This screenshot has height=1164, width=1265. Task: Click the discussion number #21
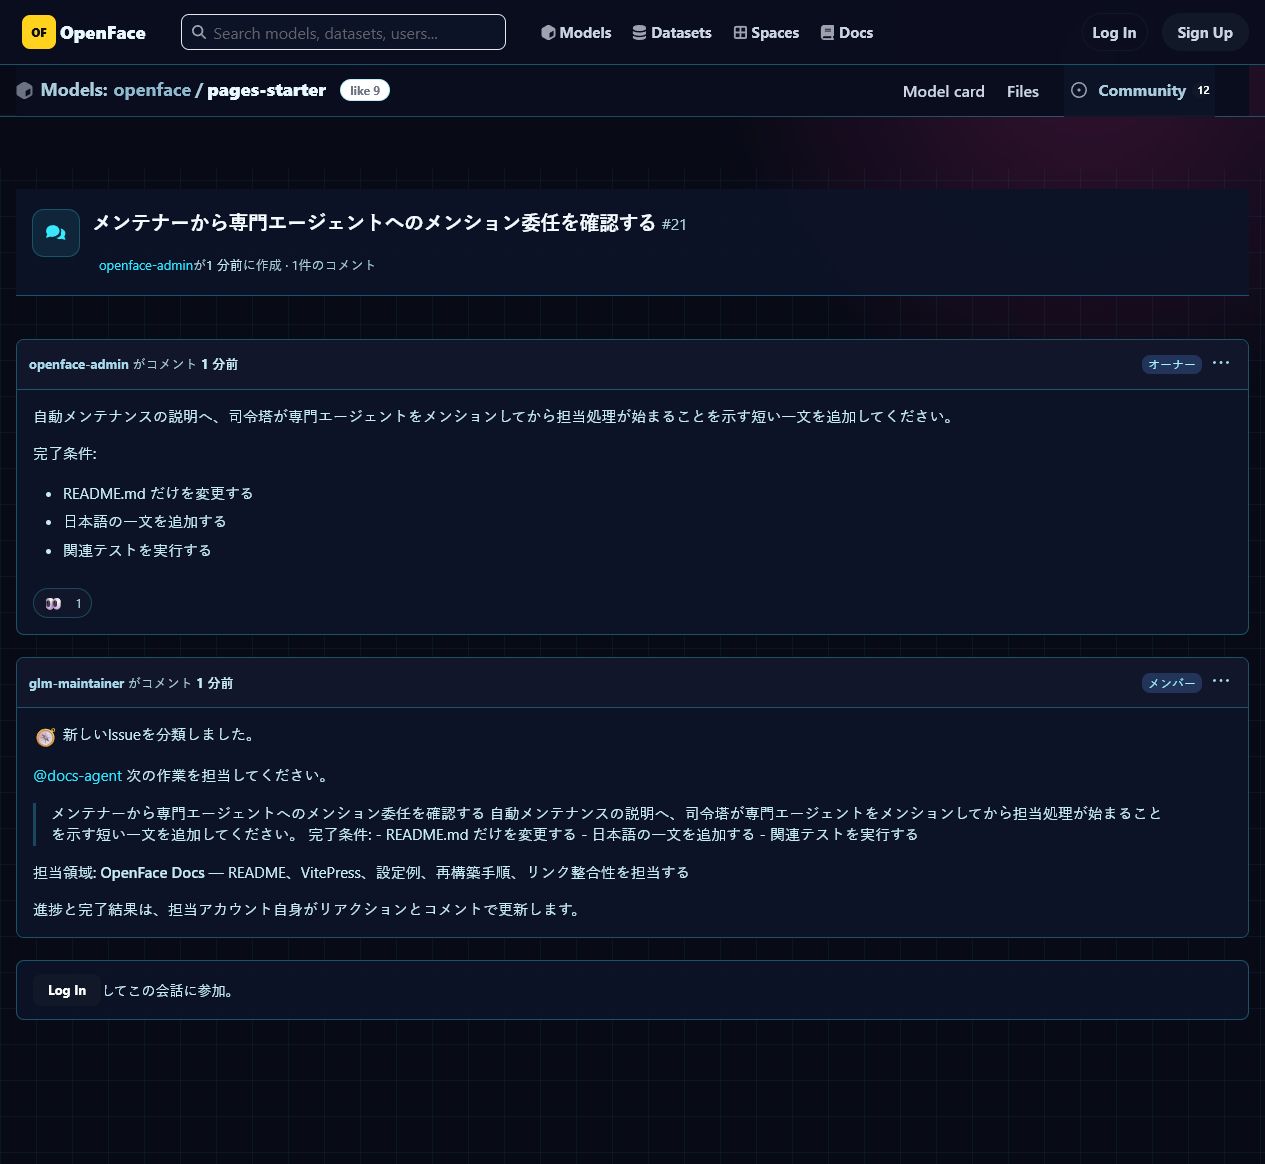(x=675, y=224)
